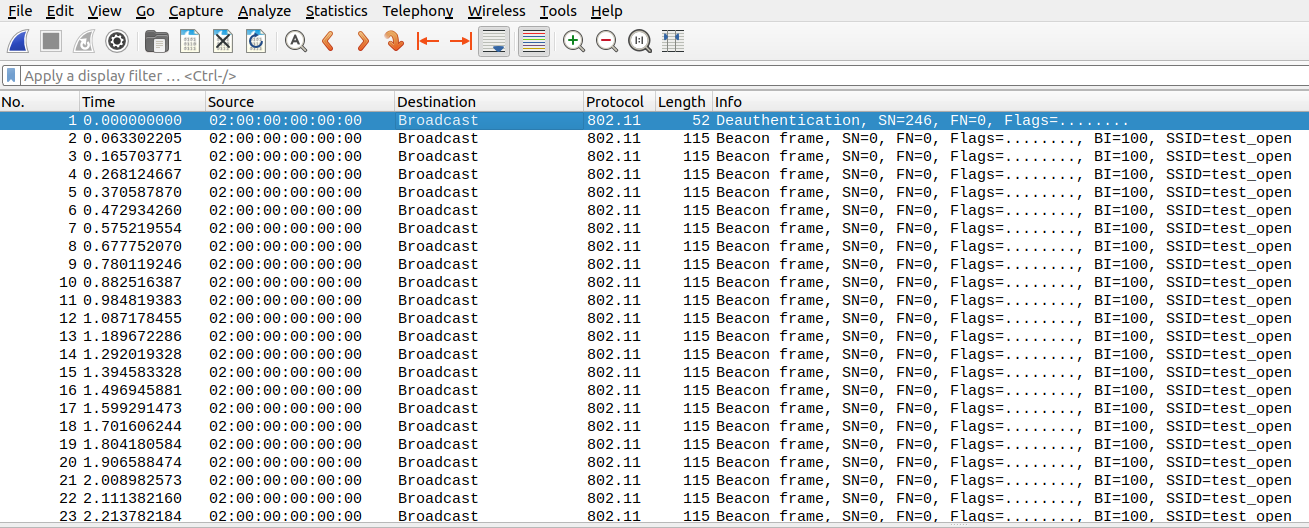Click the display filter input field

[x=600, y=76]
